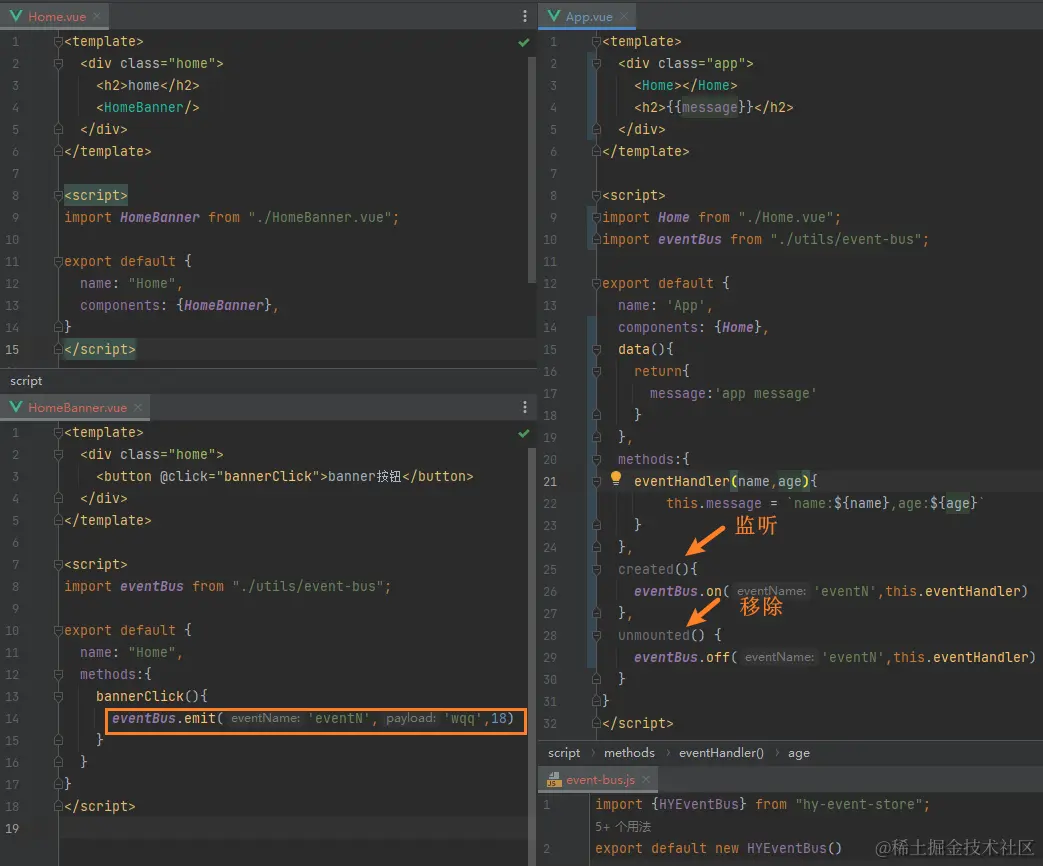Viewport: 1043px width, 866px height.
Task: Click line number 14 in HomeBanner.vue gutter
Action: (x=12, y=718)
